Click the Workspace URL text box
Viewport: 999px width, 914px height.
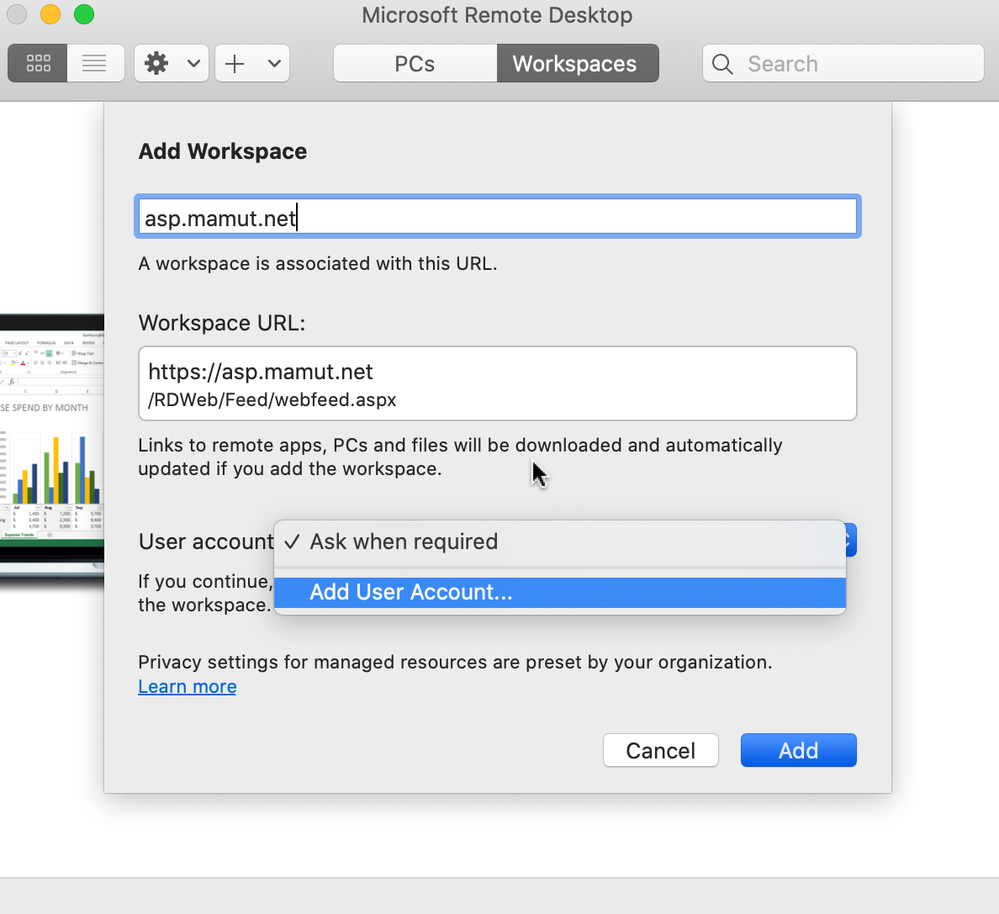point(498,383)
